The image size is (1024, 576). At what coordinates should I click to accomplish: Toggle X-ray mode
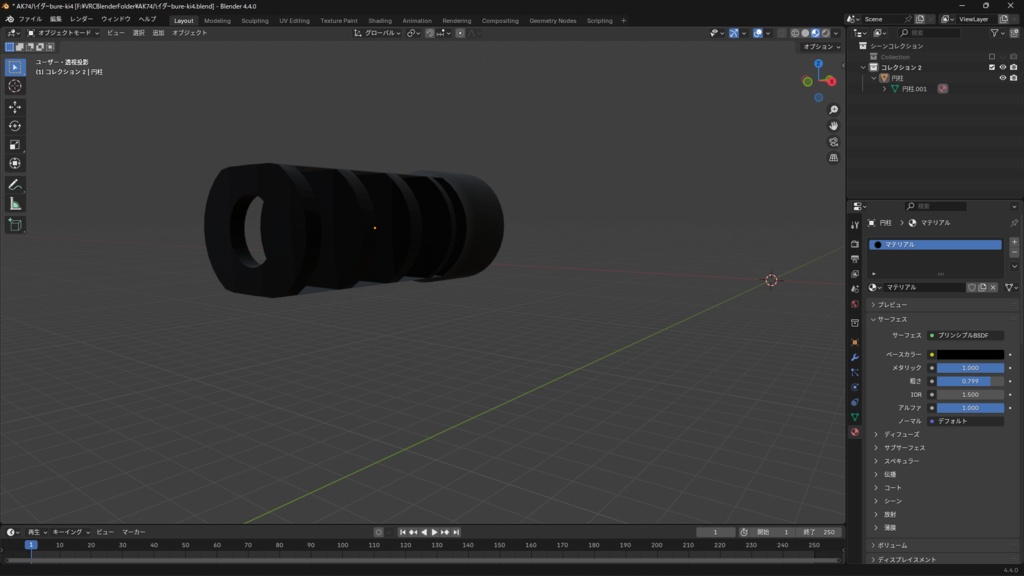click(x=782, y=33)
